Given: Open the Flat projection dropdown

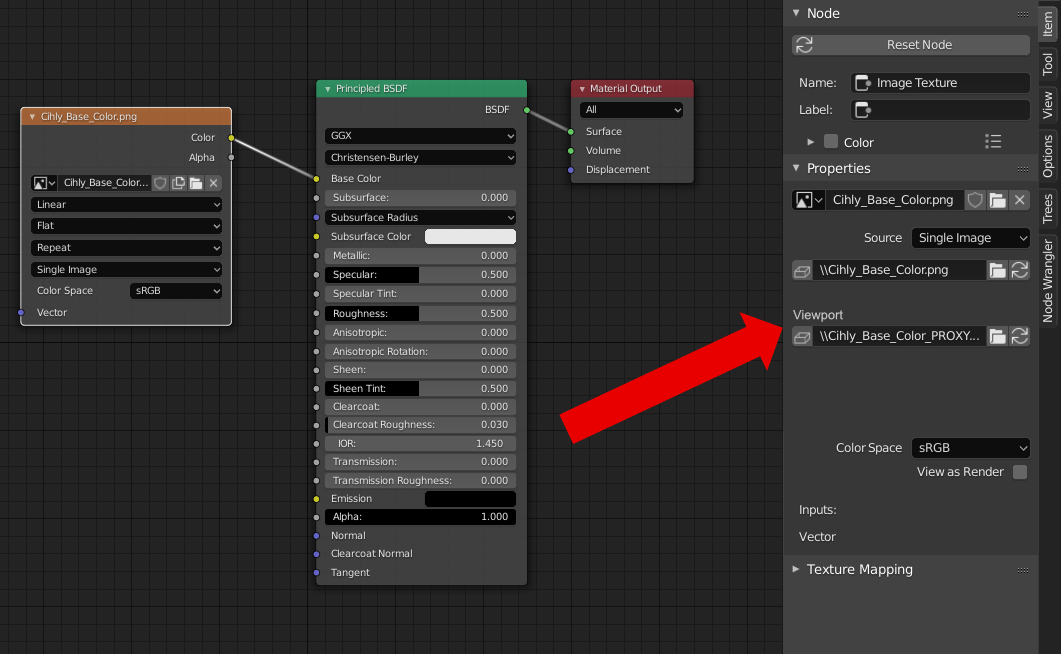Looking at the screenshot, I should click(x=127, y=226).
